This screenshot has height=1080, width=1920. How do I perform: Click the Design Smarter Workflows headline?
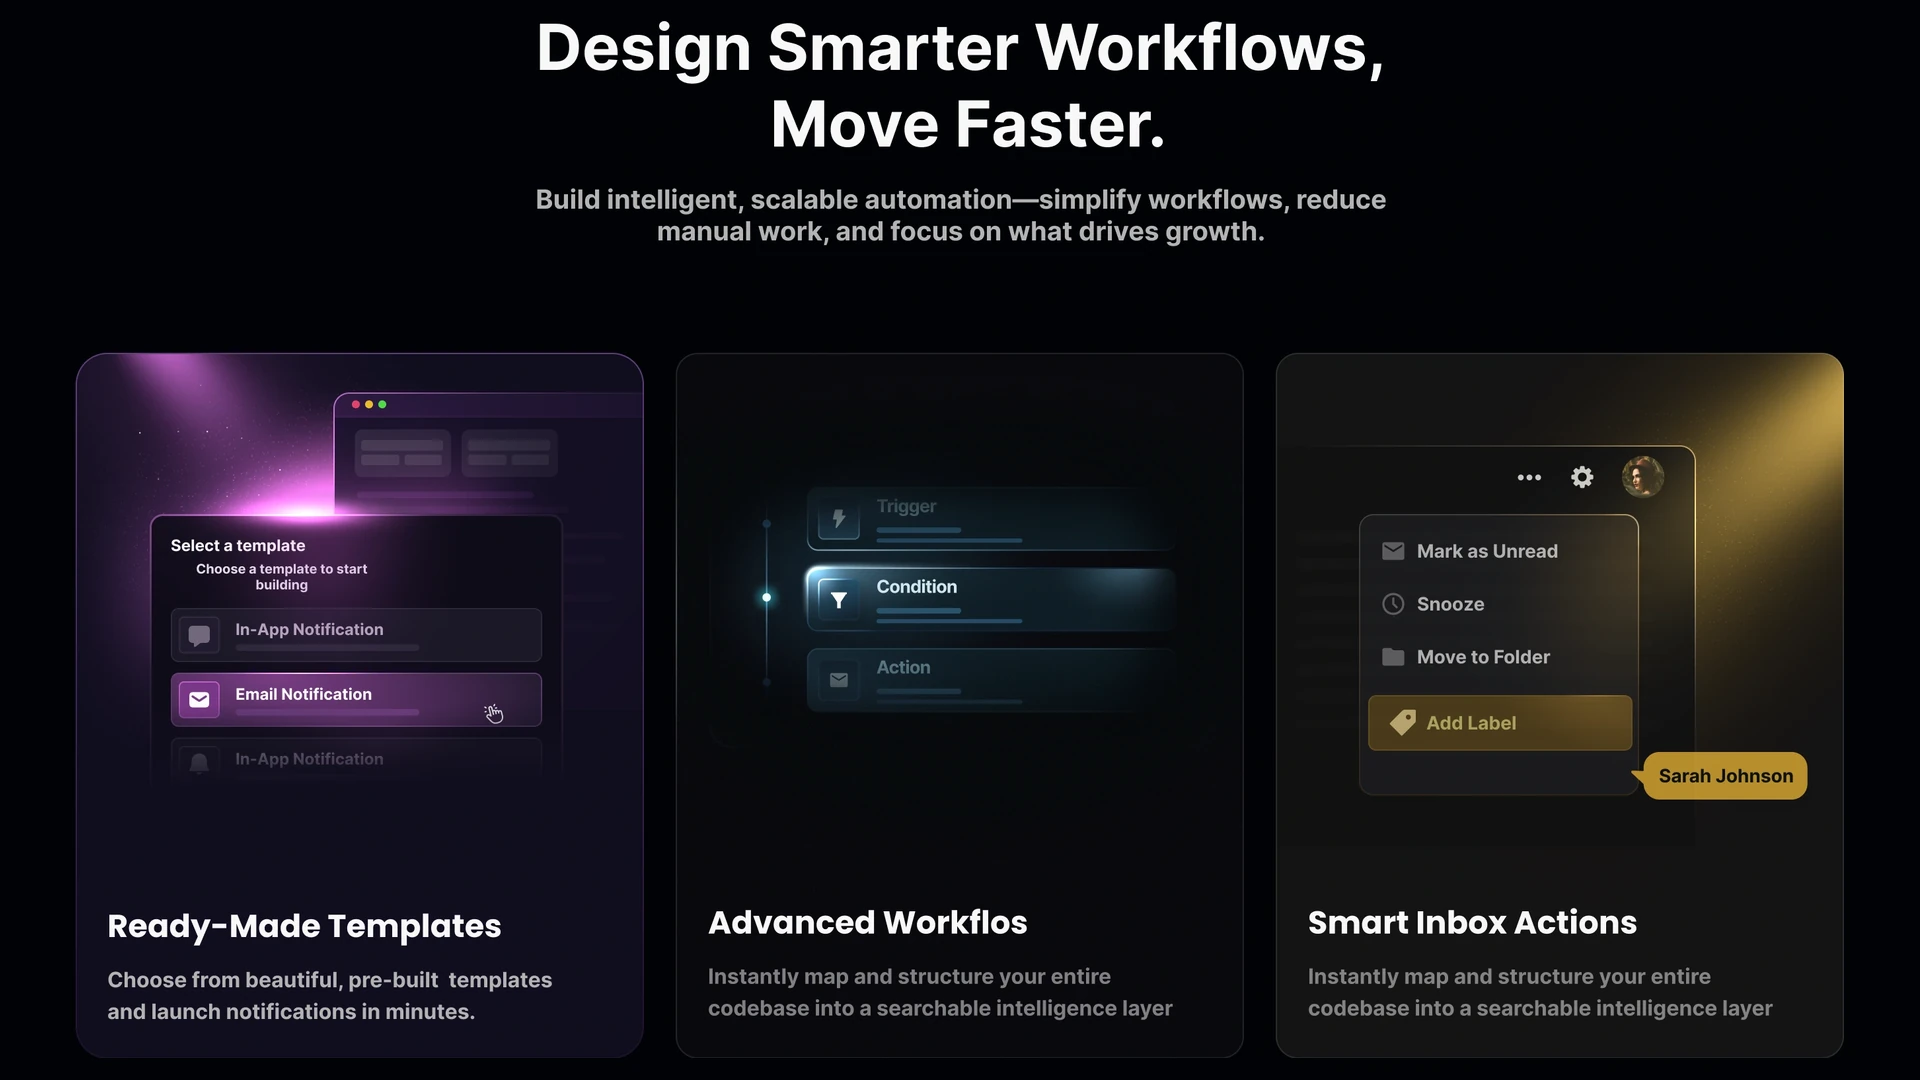click(x=960, y=86)
